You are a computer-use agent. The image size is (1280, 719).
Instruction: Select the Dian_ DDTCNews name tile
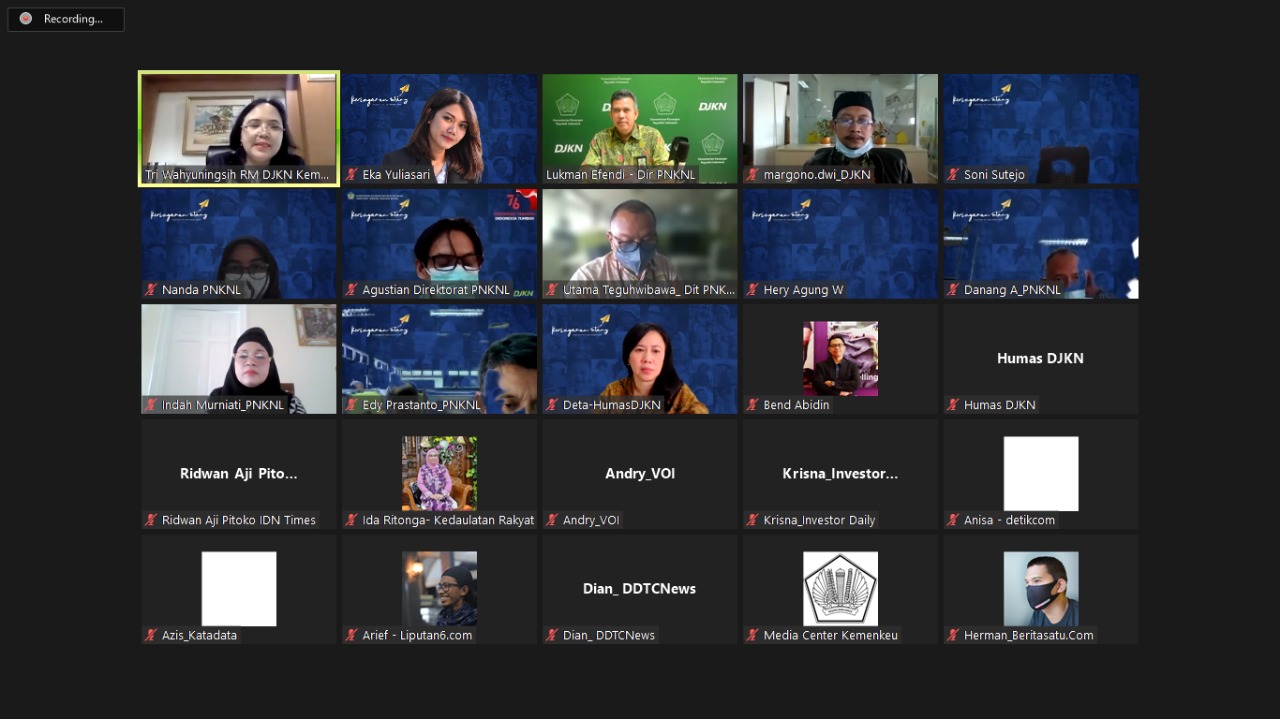coord(640,588)
